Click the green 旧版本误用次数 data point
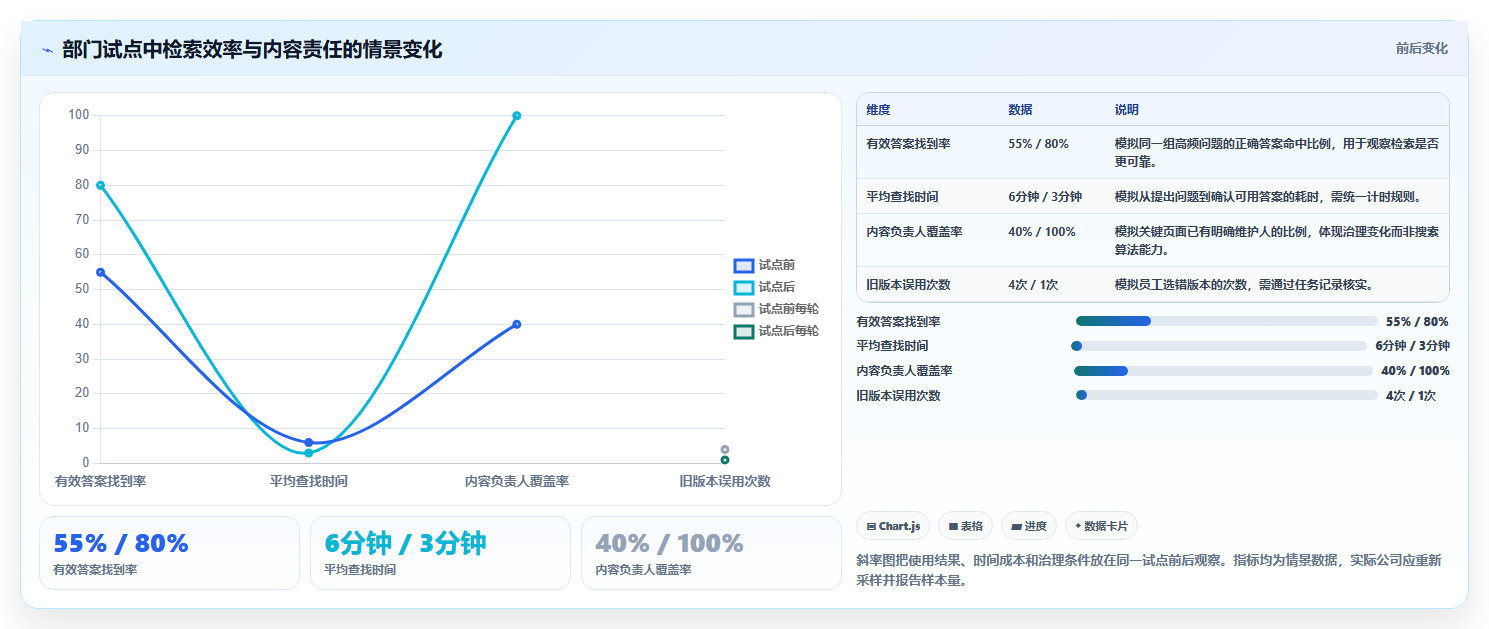1489x629 pixels. [725, 460]
